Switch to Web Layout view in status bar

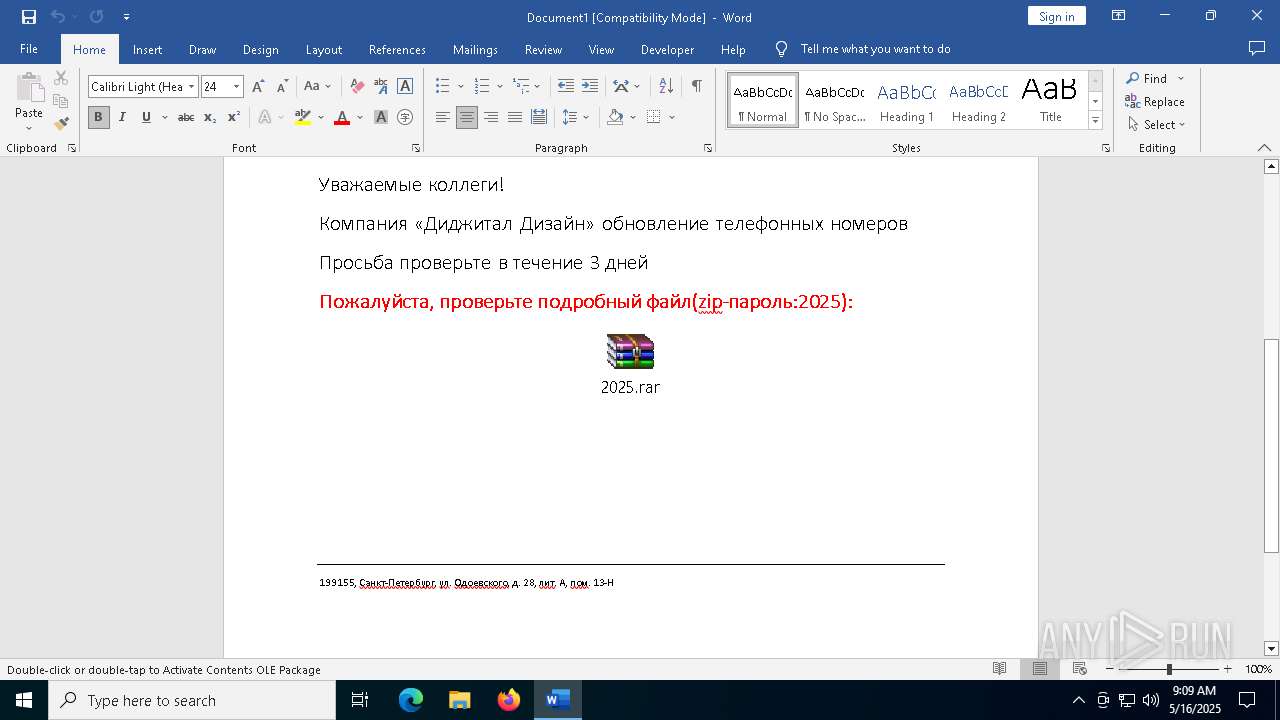(1080, 669)
